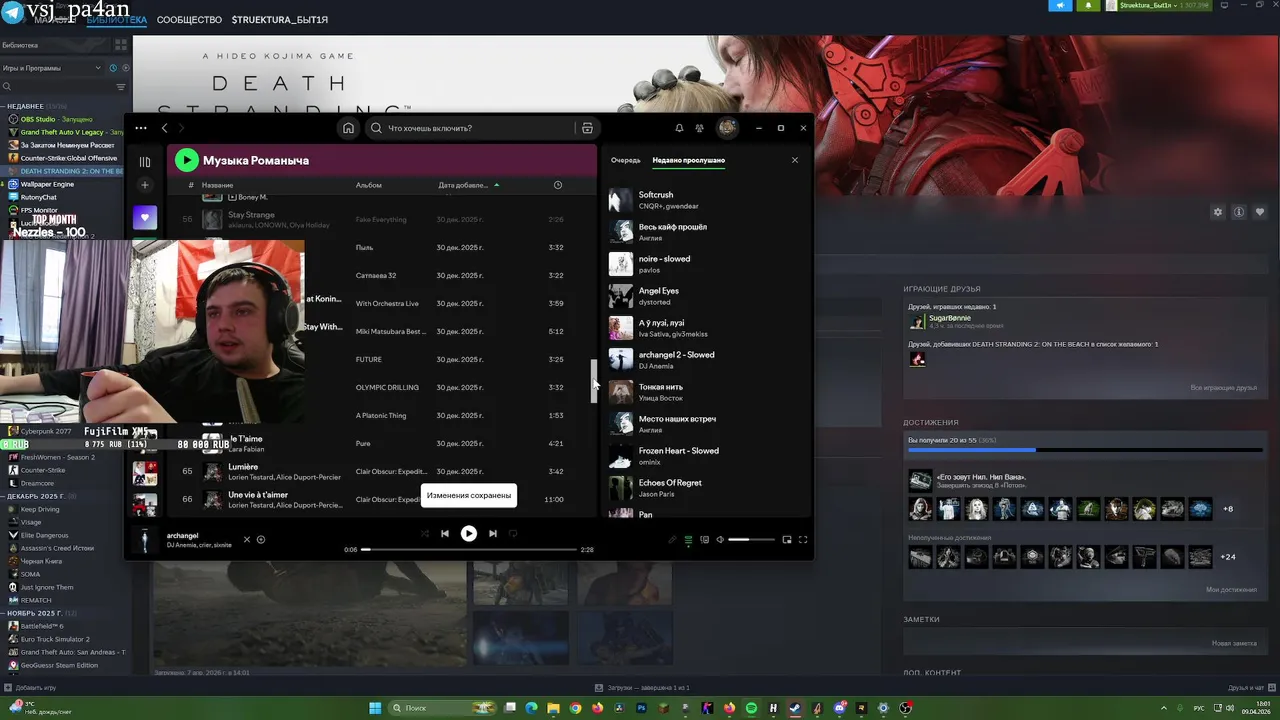This screenshot has width=1280, height=720.
Task: Favorite the game with heart icon
Action: (x=1260, y=212)
